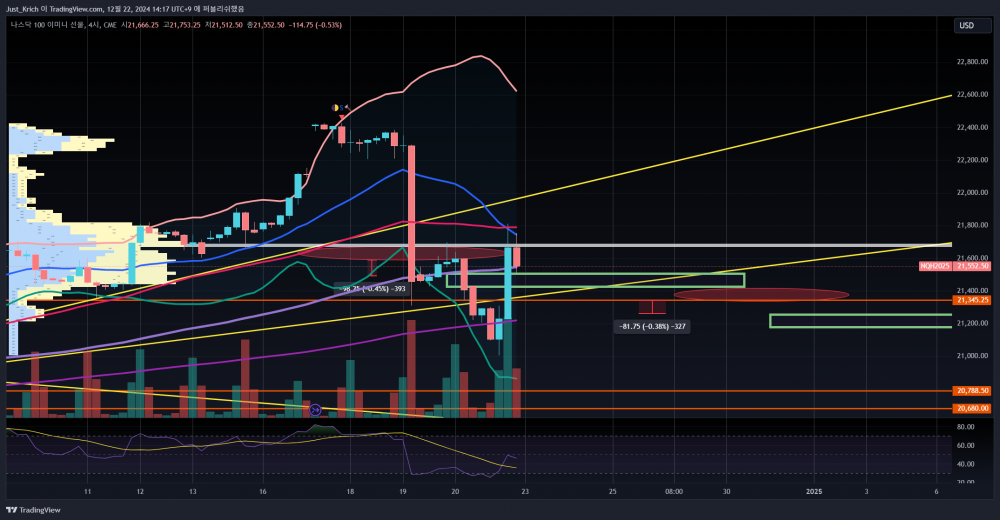Click the 2025 label on time axis
The width and height of the screenshot is (1000, 520).
[814, 492]
